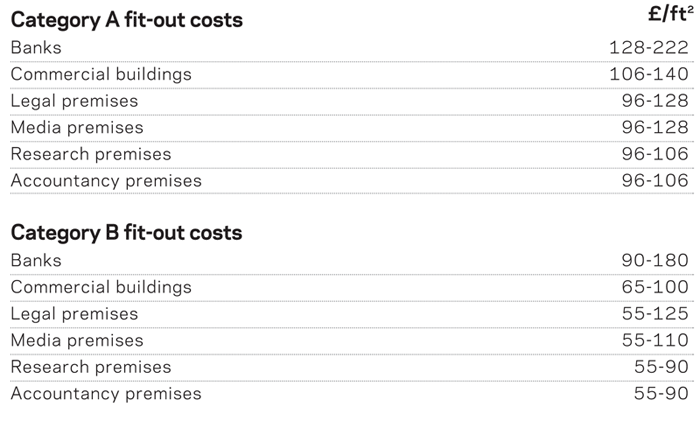Click the Category A fit-out costs heading
The height and width of the screenshot is (421, 700).
126,20
